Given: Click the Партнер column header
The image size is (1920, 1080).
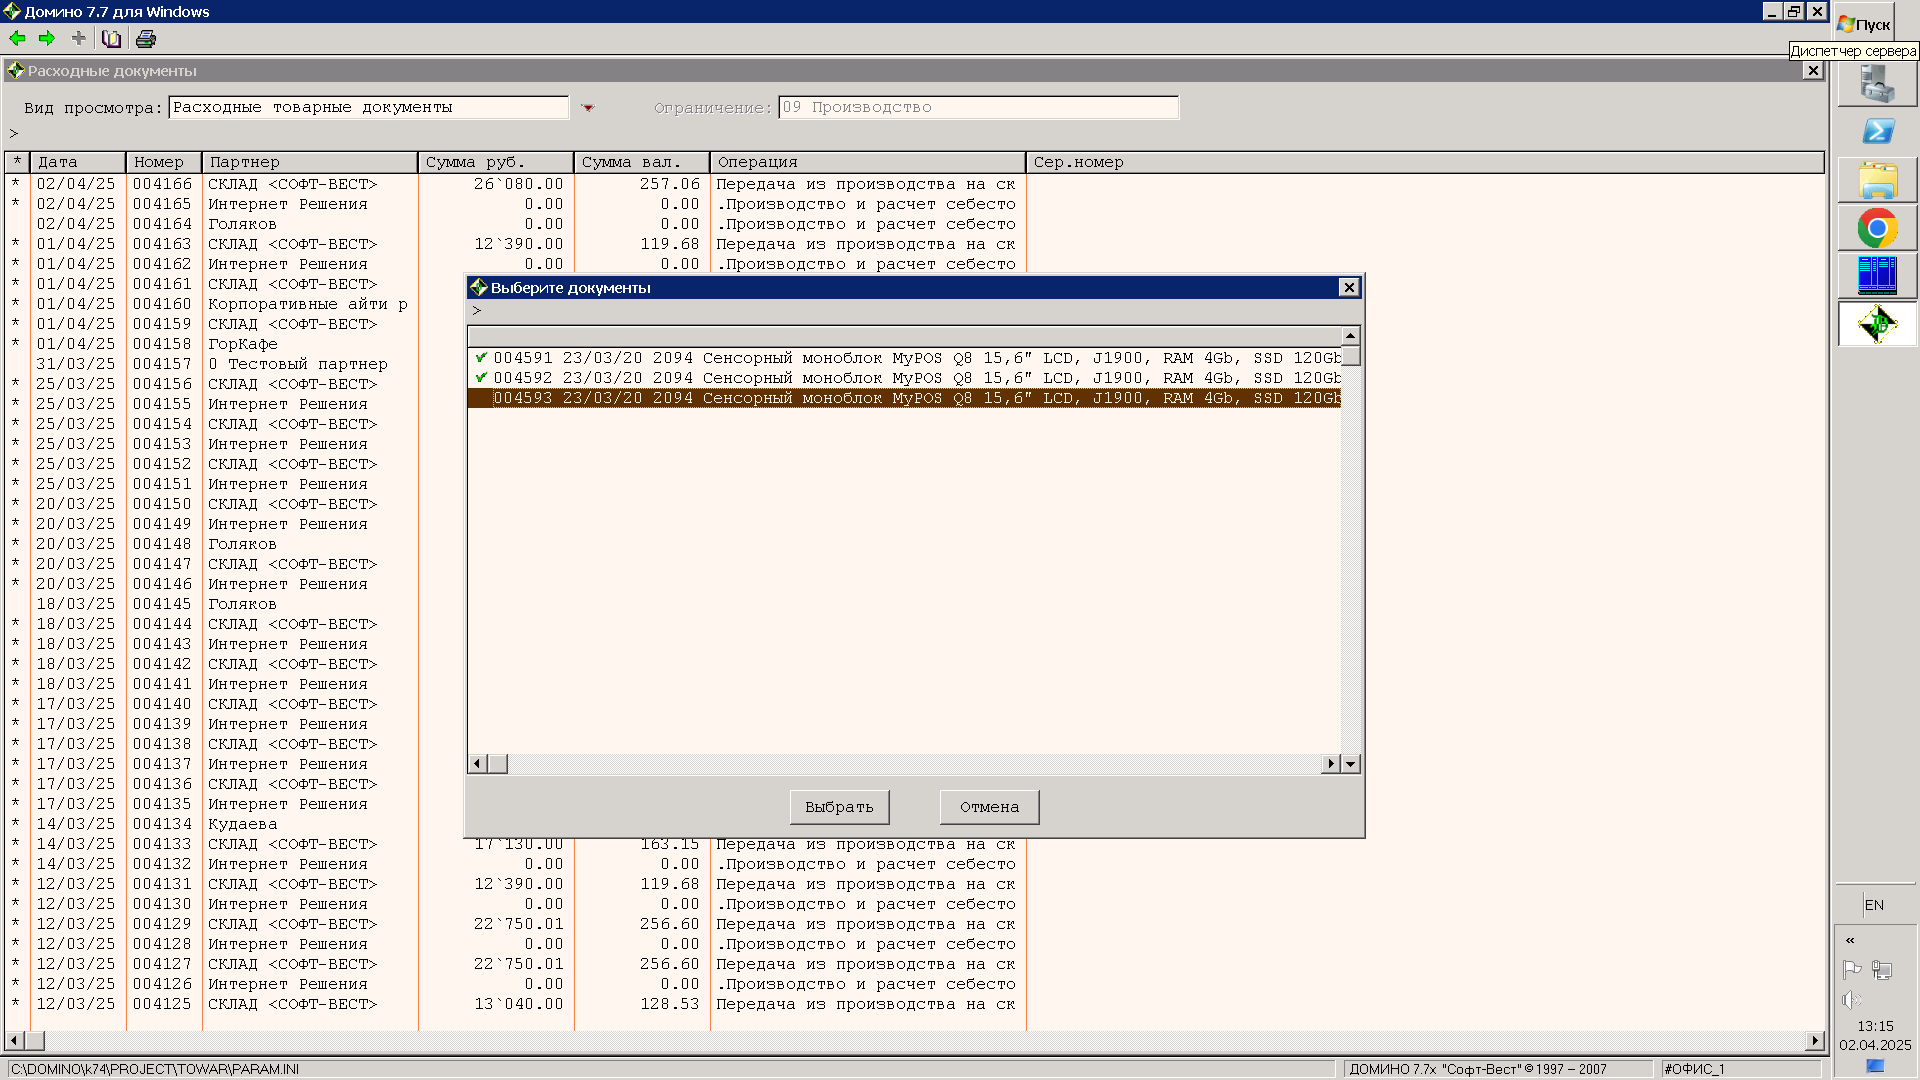Looking at the screenshot, I should pyautogui.click(x=310, y=162).
